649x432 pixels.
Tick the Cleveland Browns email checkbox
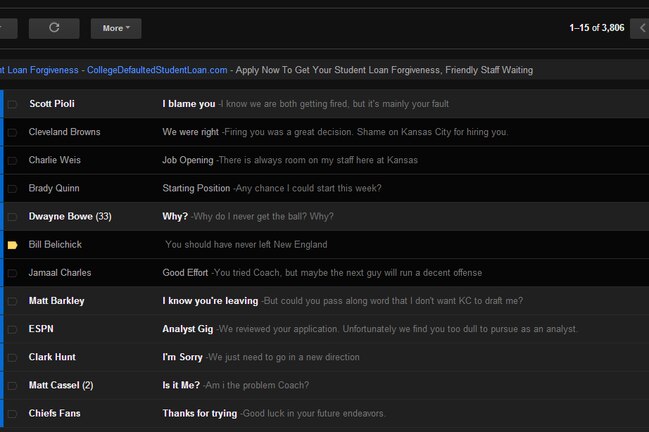[x=12, y=132]
